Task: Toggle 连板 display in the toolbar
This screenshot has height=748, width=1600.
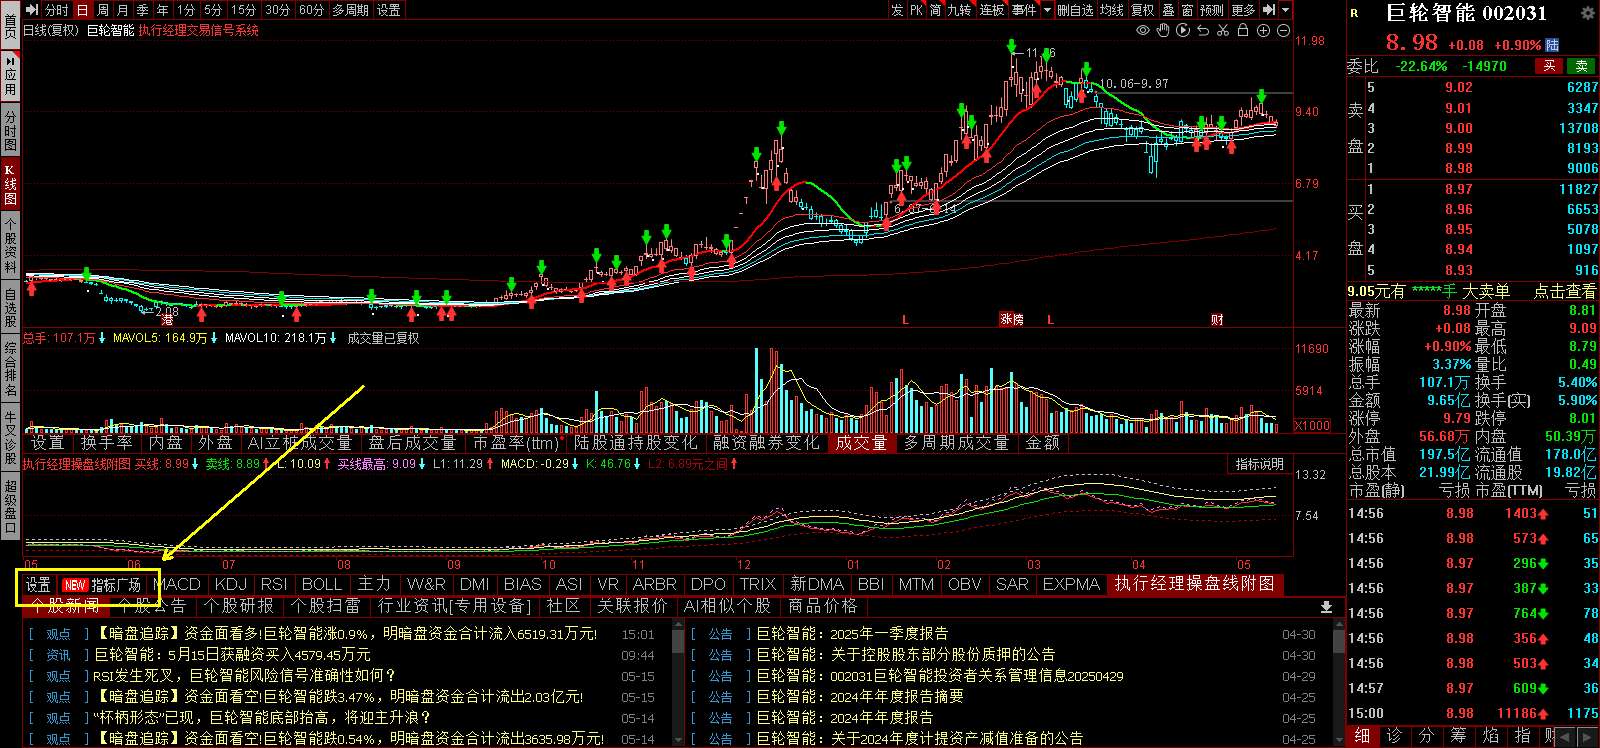Action: tap(991, 10)
